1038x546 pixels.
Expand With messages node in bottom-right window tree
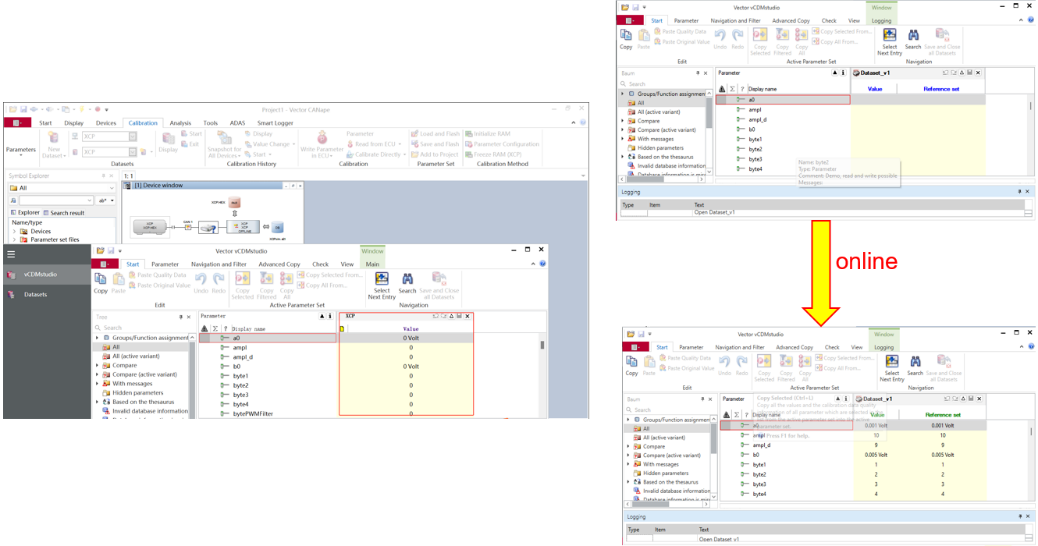[x=628, y=464]
